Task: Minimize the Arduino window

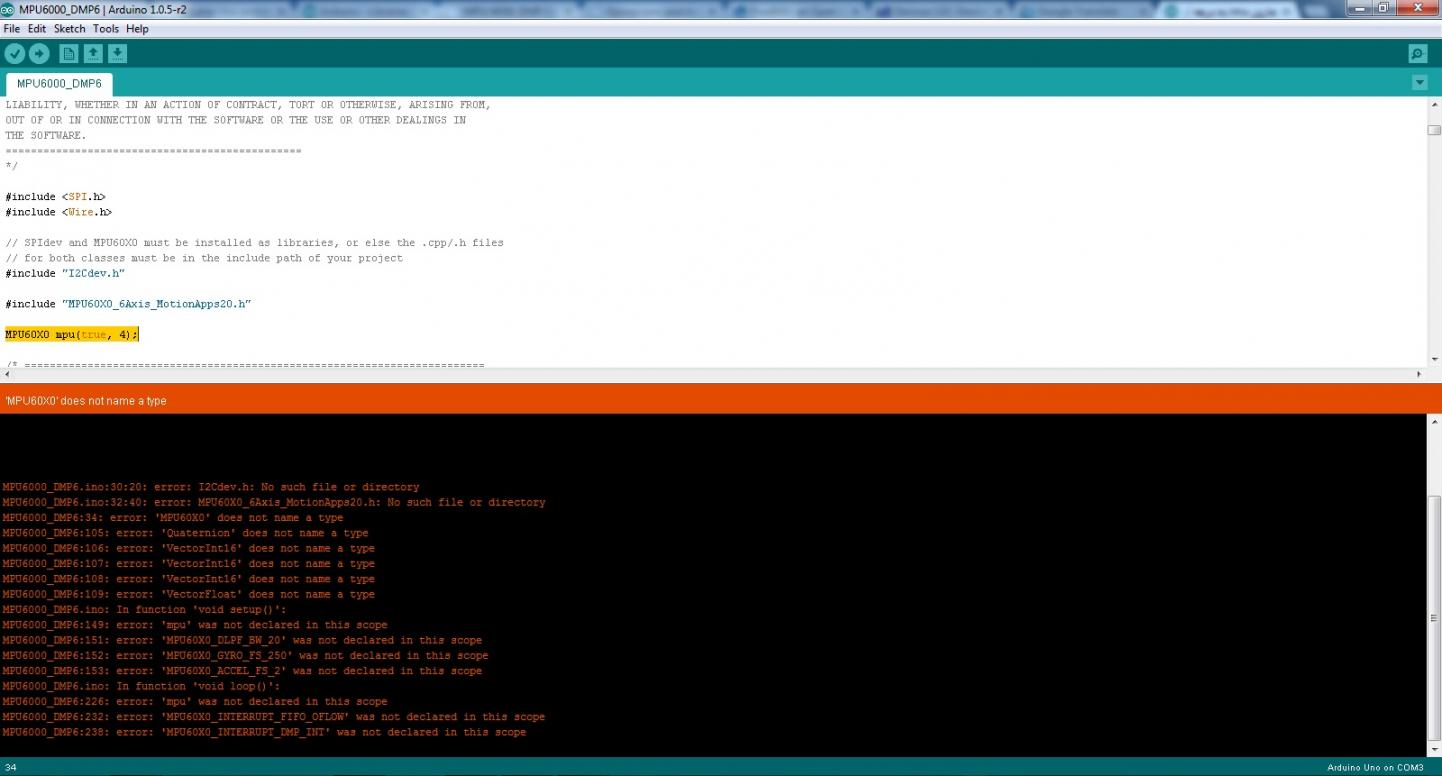Action: tap(1359, 8)
